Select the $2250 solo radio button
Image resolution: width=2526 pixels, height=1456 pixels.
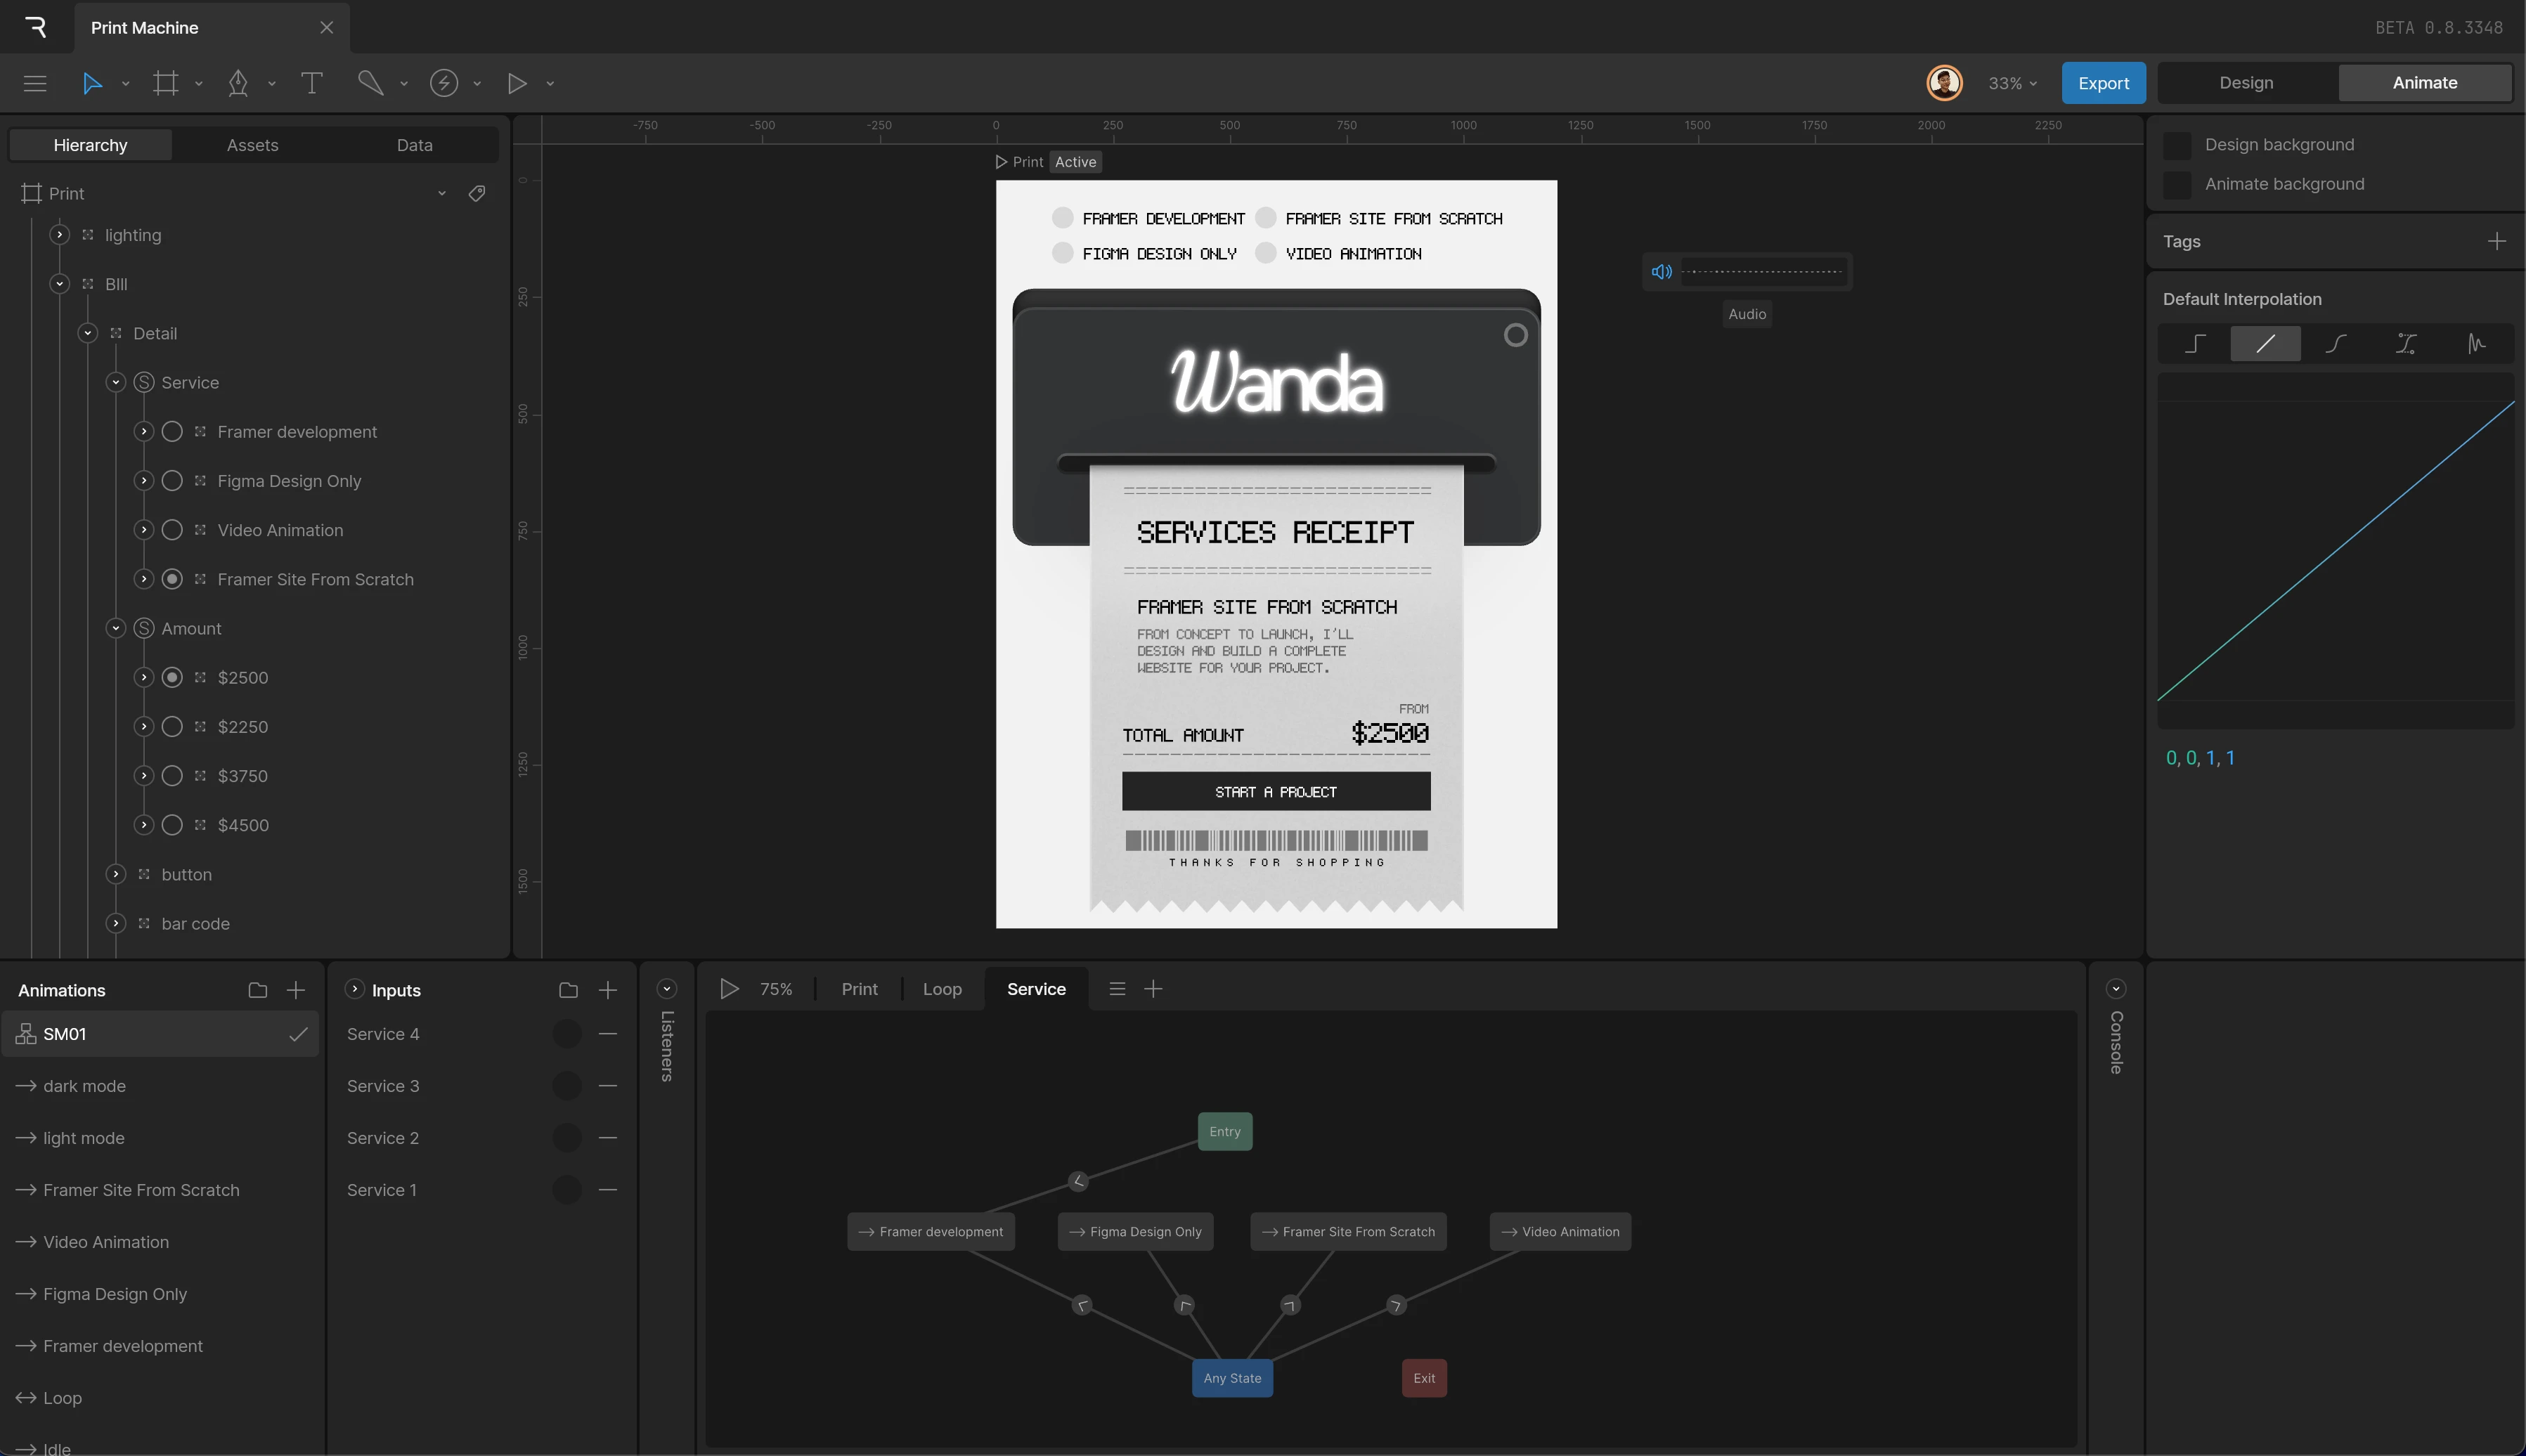click(x=172, y=727)
